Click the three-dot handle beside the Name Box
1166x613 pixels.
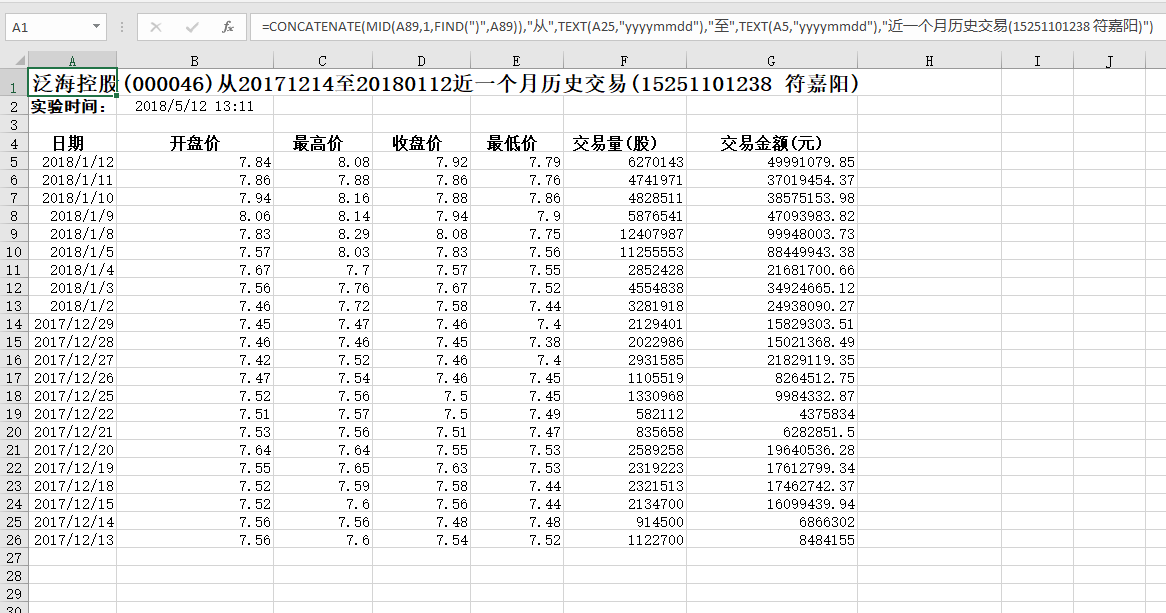pos(122,27)
